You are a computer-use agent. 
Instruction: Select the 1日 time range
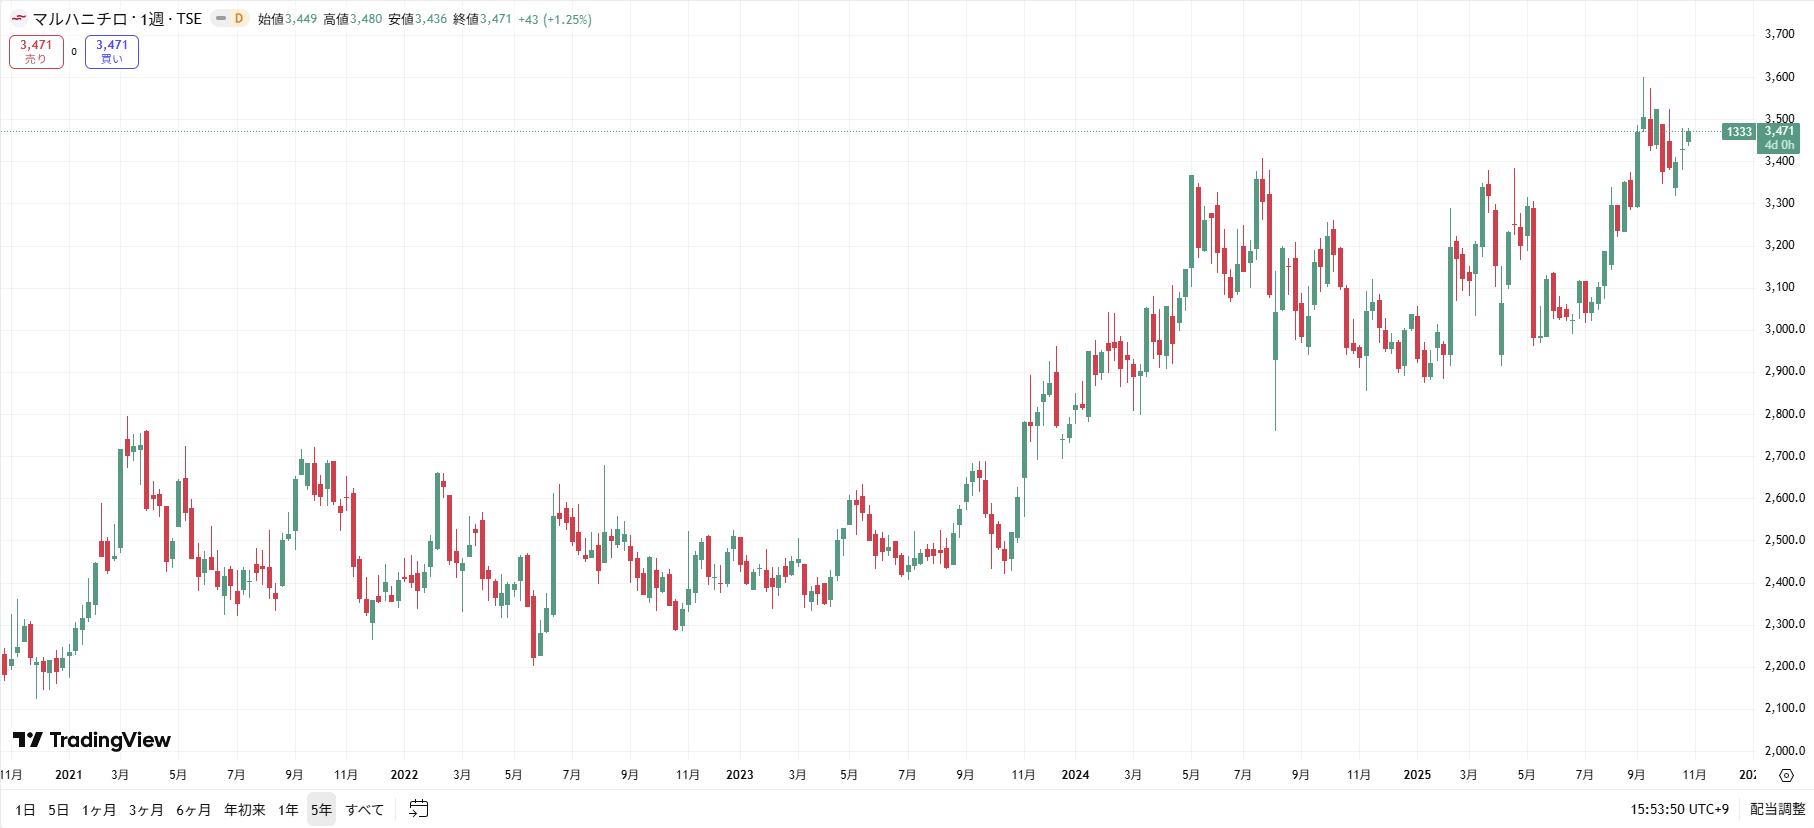tap(25, 809)
